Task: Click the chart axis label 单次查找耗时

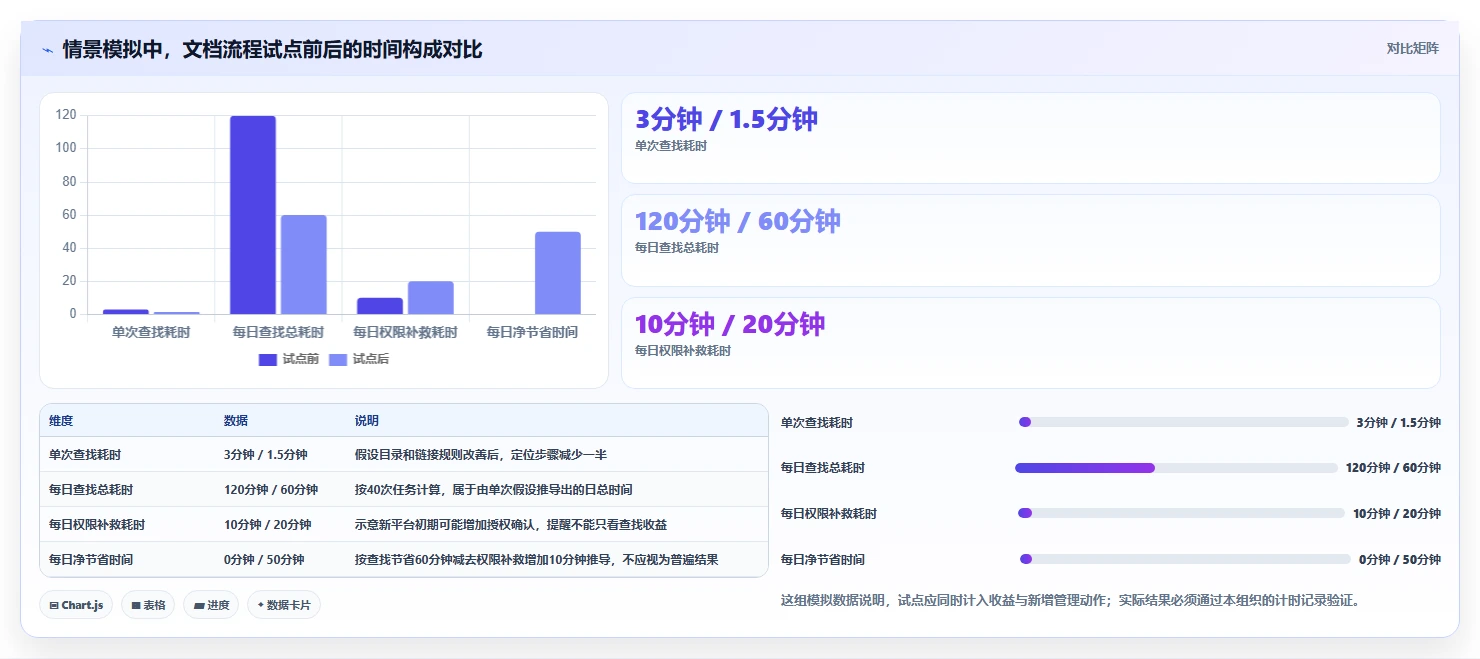Action: tap(151, 332)
